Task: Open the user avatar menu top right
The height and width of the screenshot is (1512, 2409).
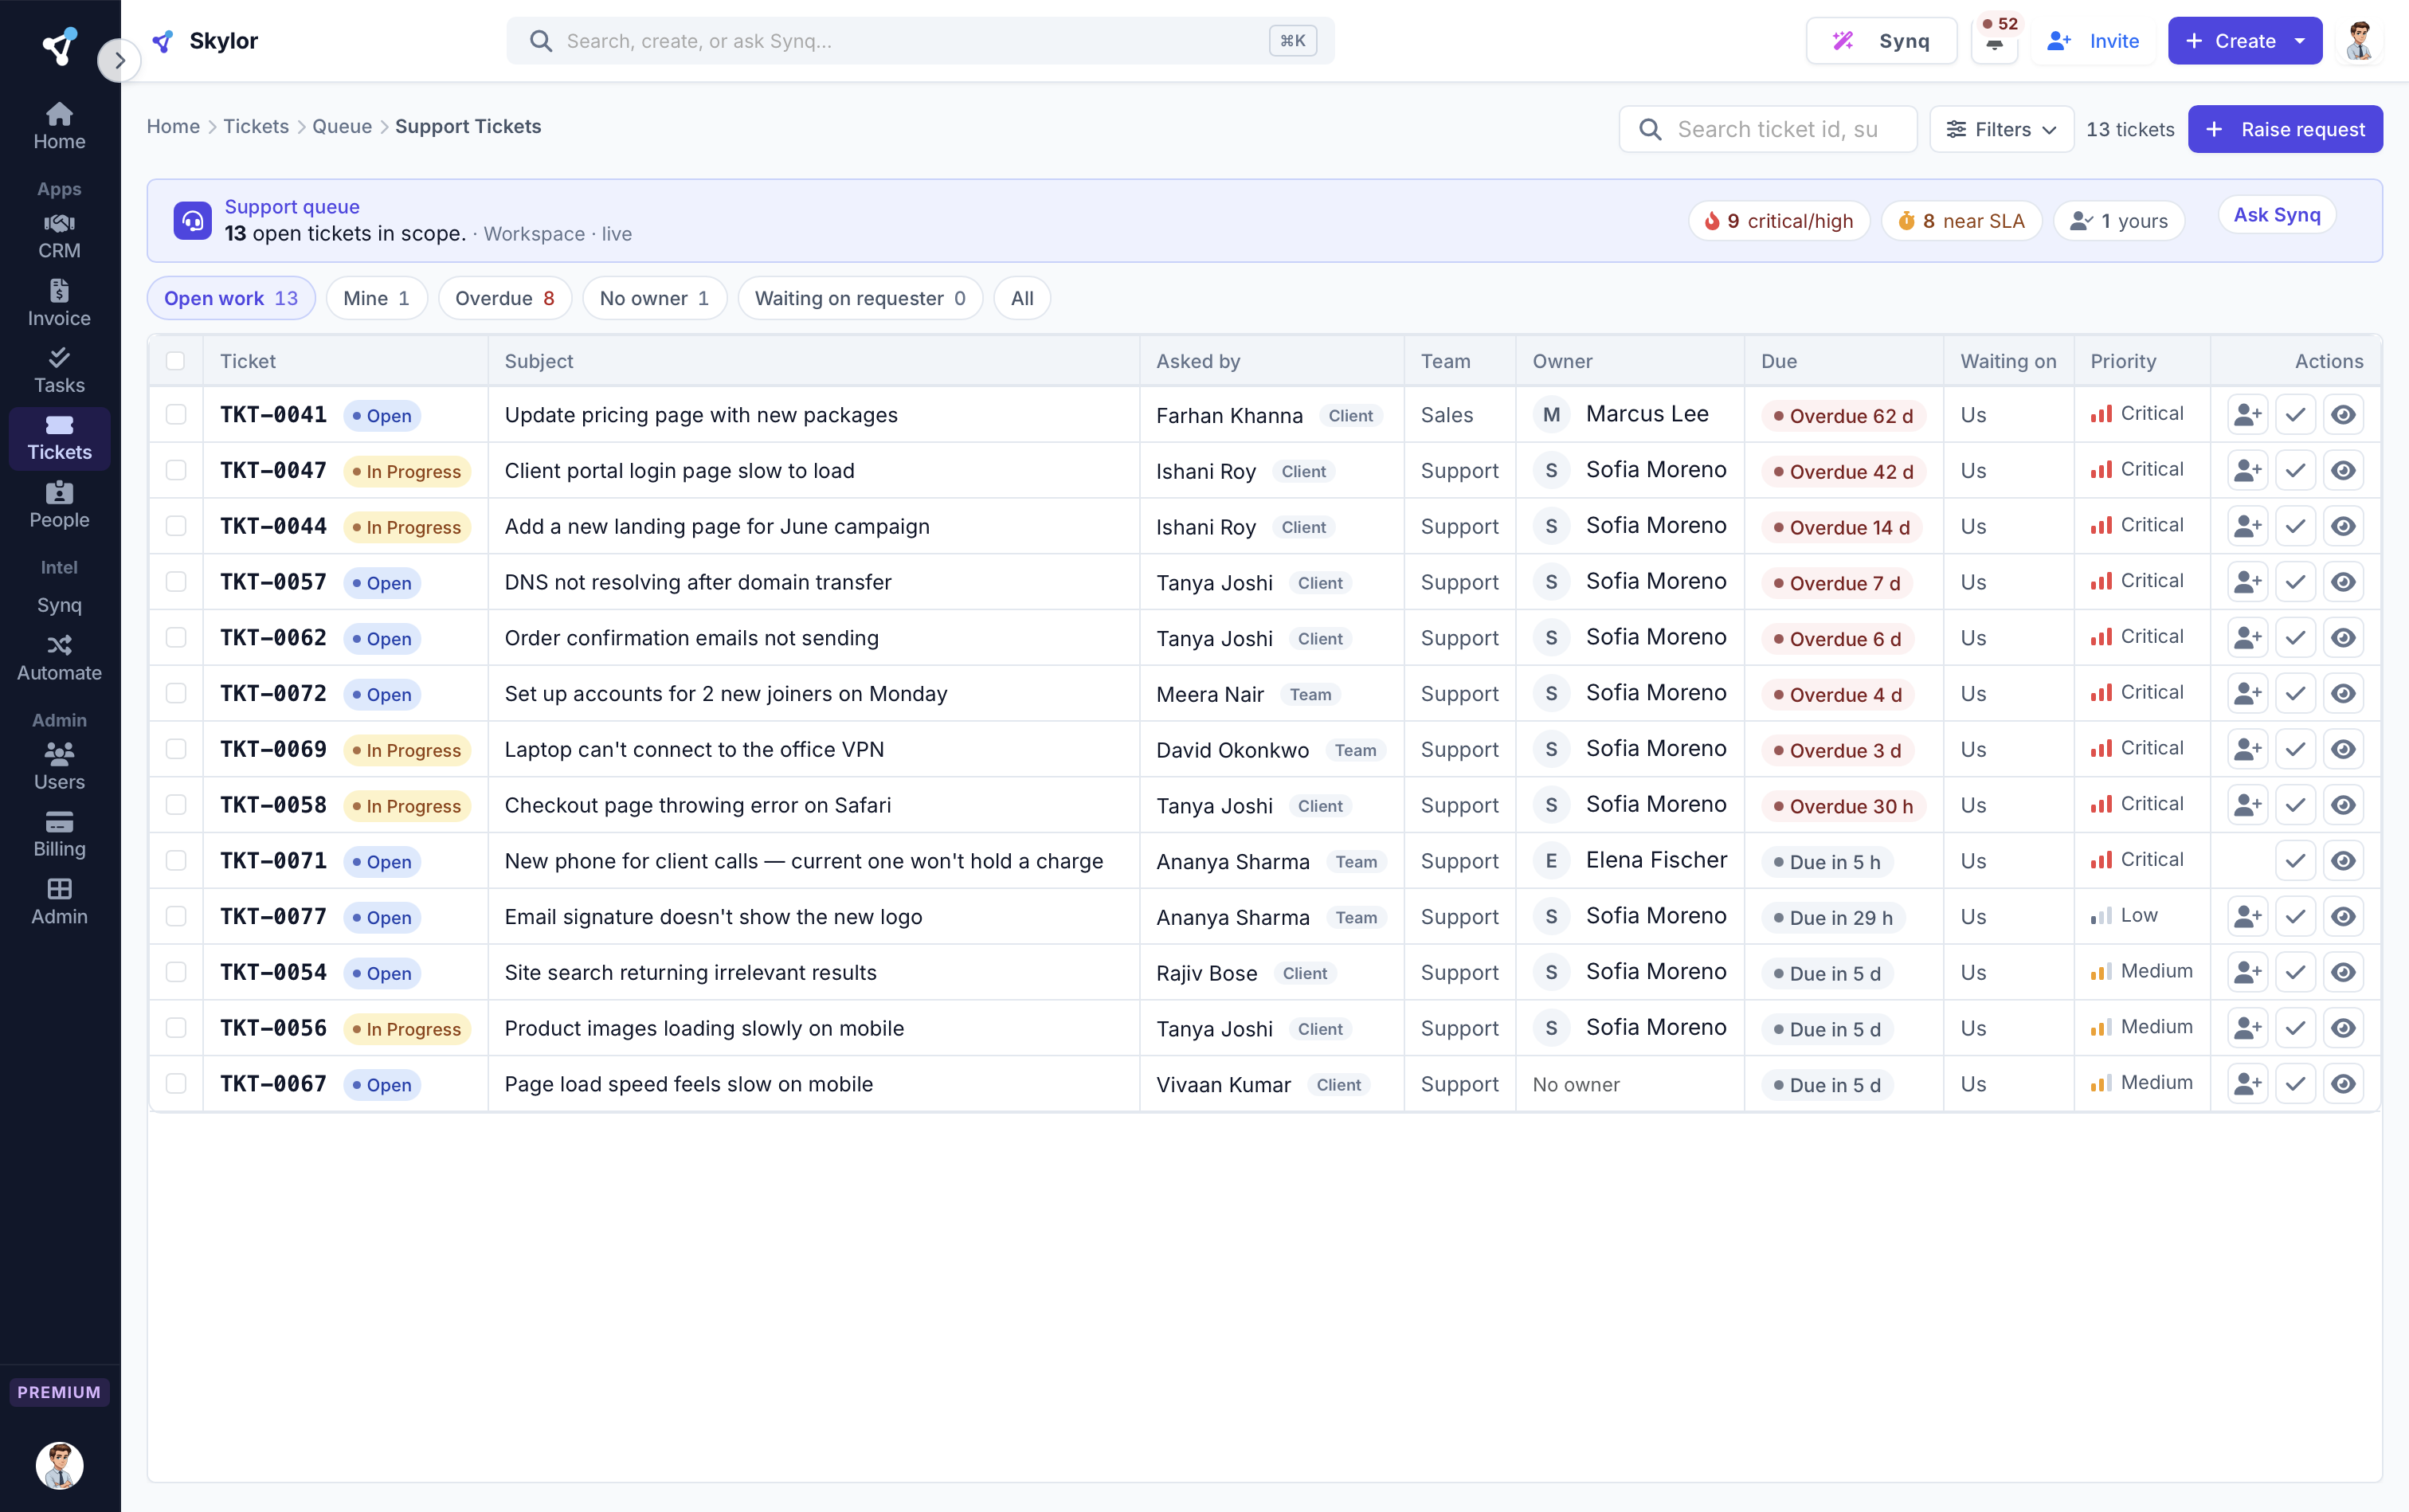Action: click(2359, 41)
